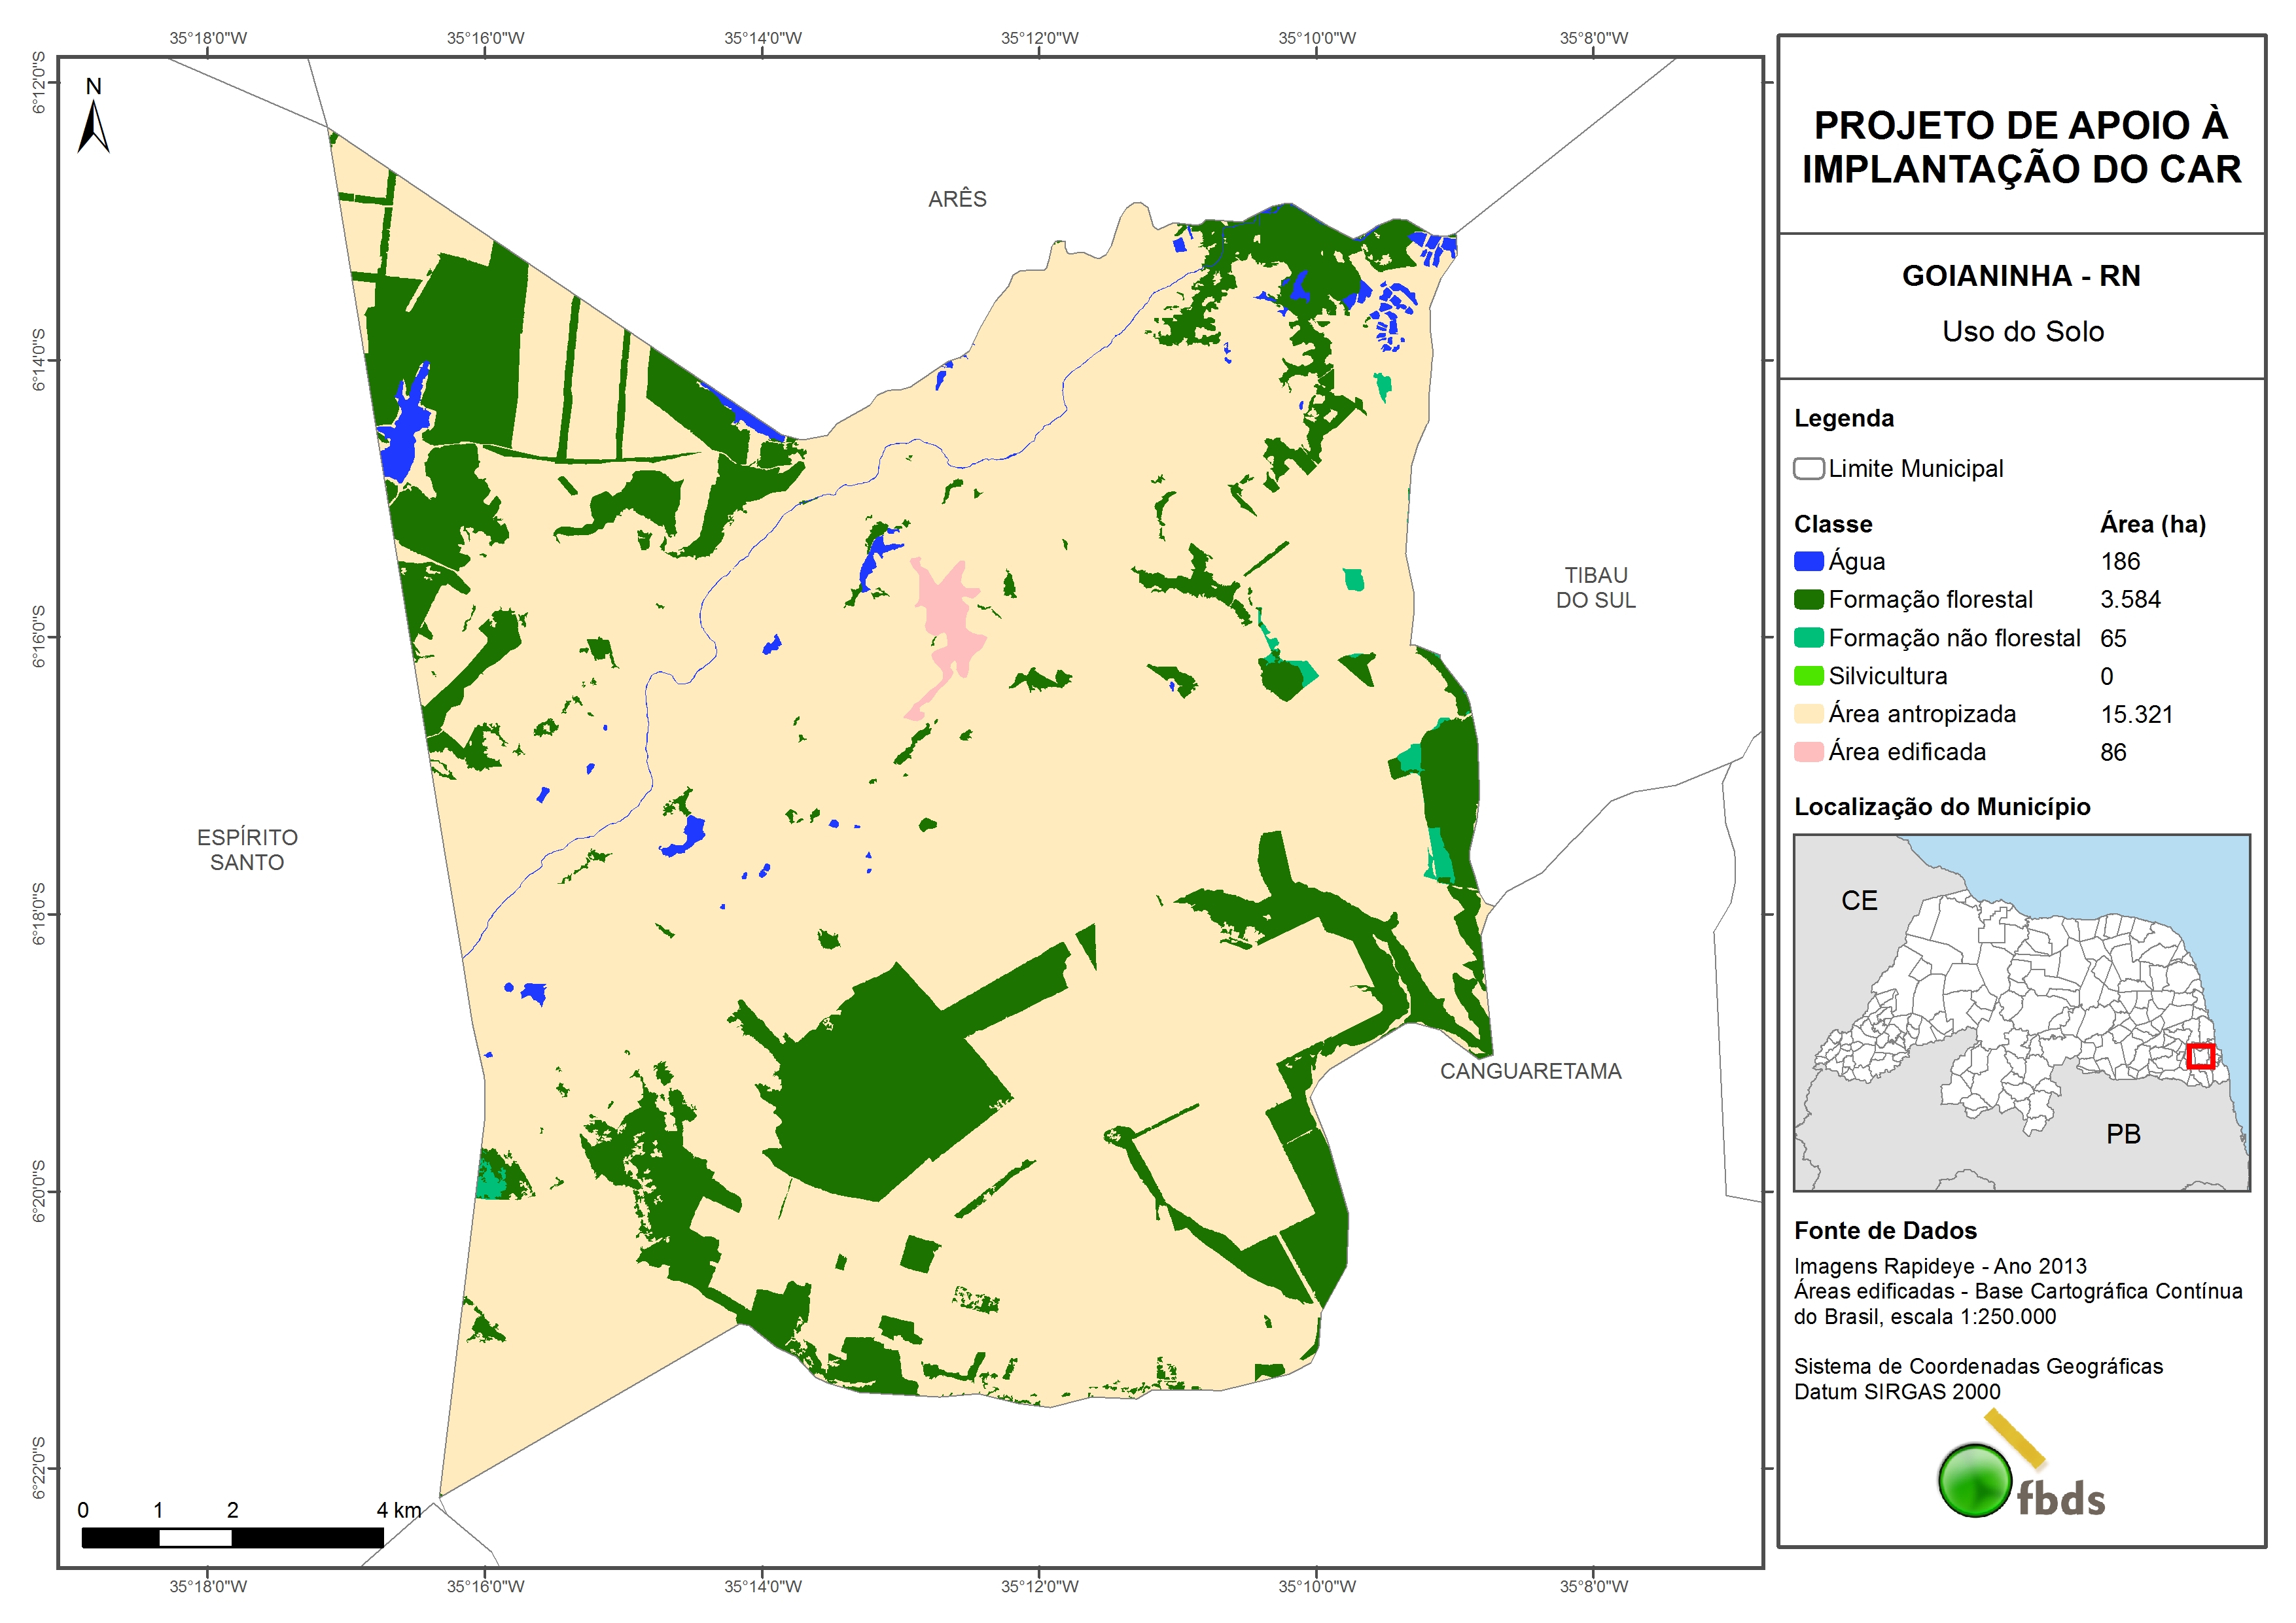Click the 'Uso do Solo' subtitle
This screenshot has width=2296, height=1623.
click(2023, 332)
